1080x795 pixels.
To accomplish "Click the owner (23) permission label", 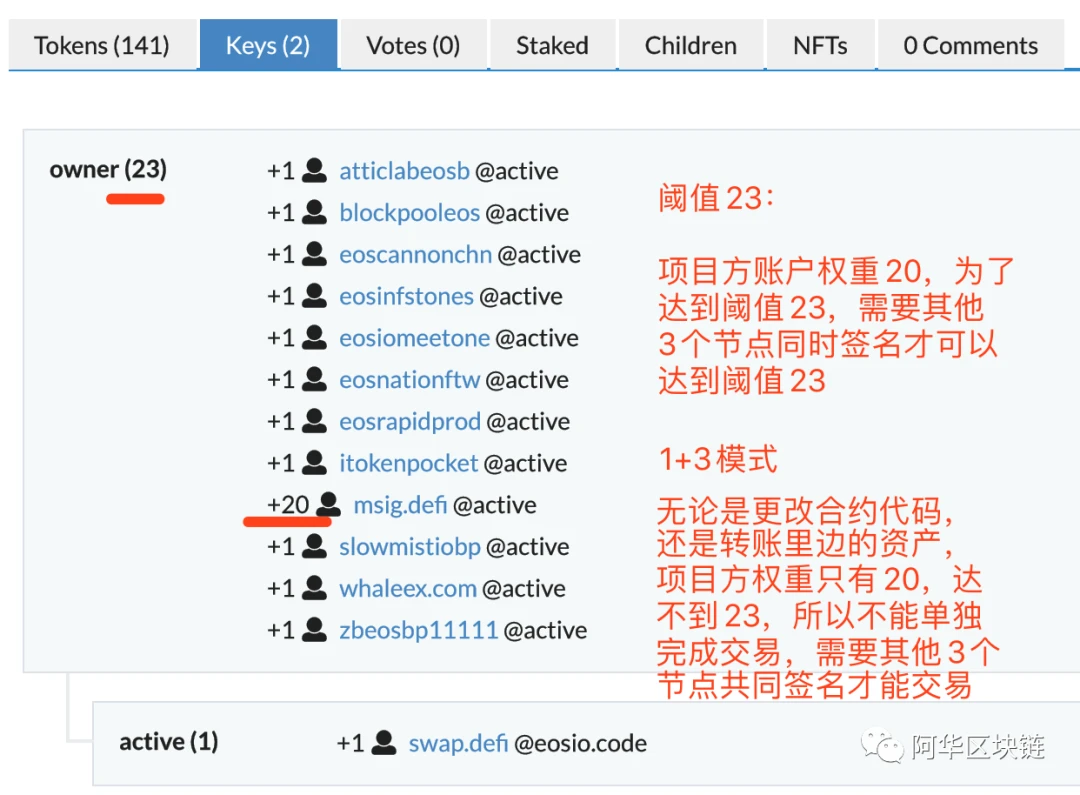I will click(108, 169).
